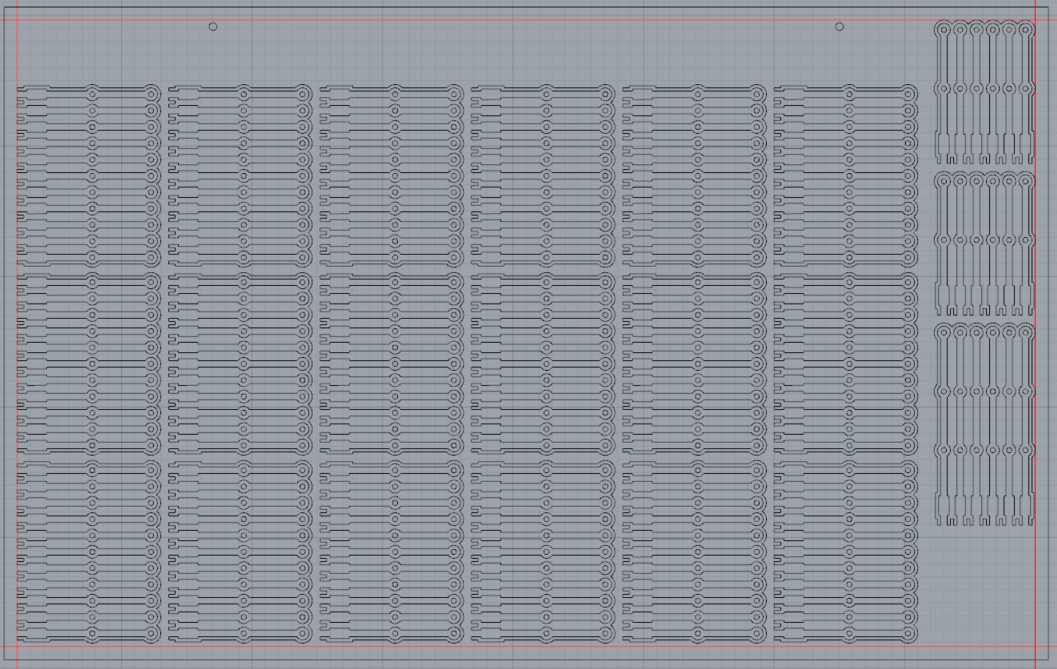The width and height of the screenshot is (1057, 669).
Task: Click top ring of leftmost part, middle vertical group
Action: point(942,181)
